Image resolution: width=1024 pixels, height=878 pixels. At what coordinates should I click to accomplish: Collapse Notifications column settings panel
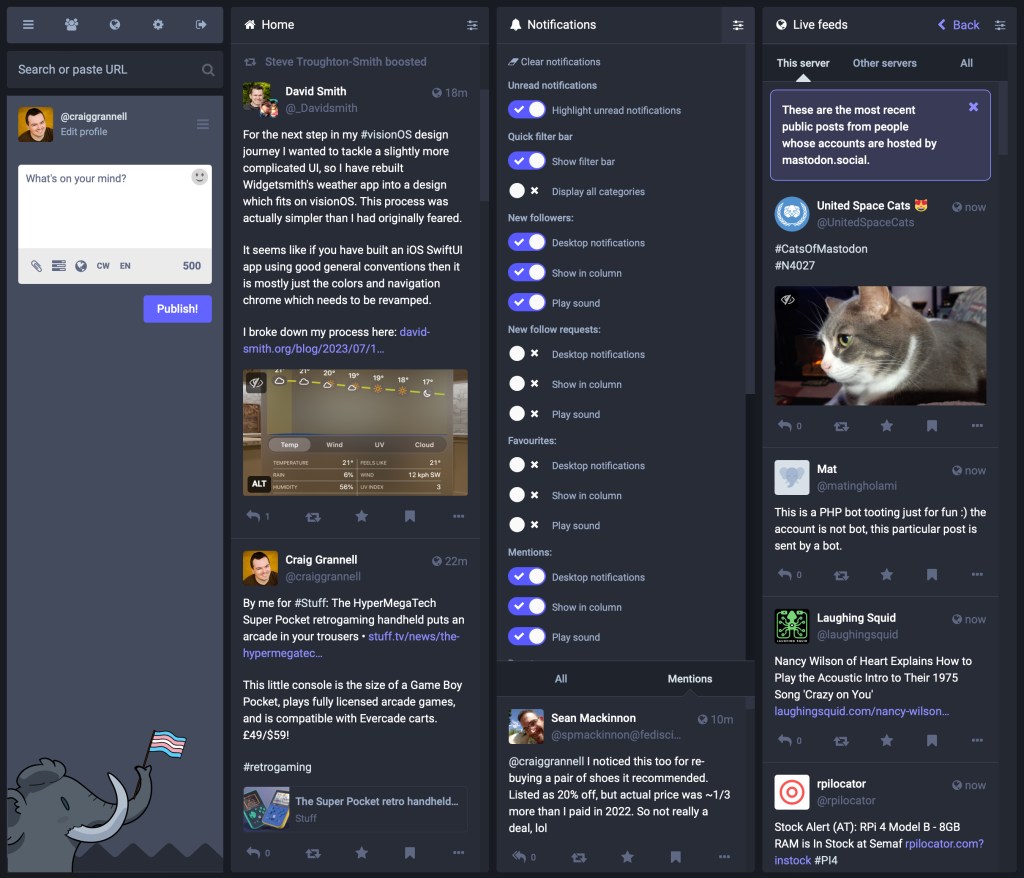click(x=738, y=25)
